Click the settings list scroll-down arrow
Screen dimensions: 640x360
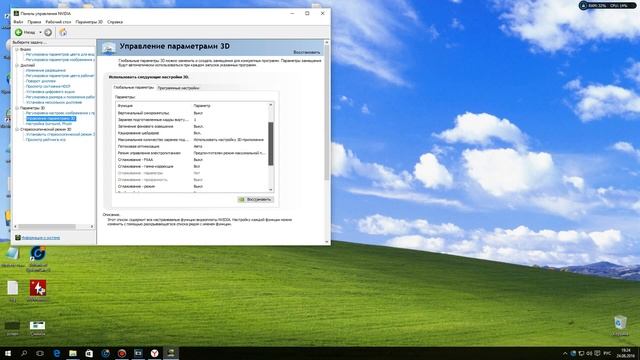click(x=271, y=189)
